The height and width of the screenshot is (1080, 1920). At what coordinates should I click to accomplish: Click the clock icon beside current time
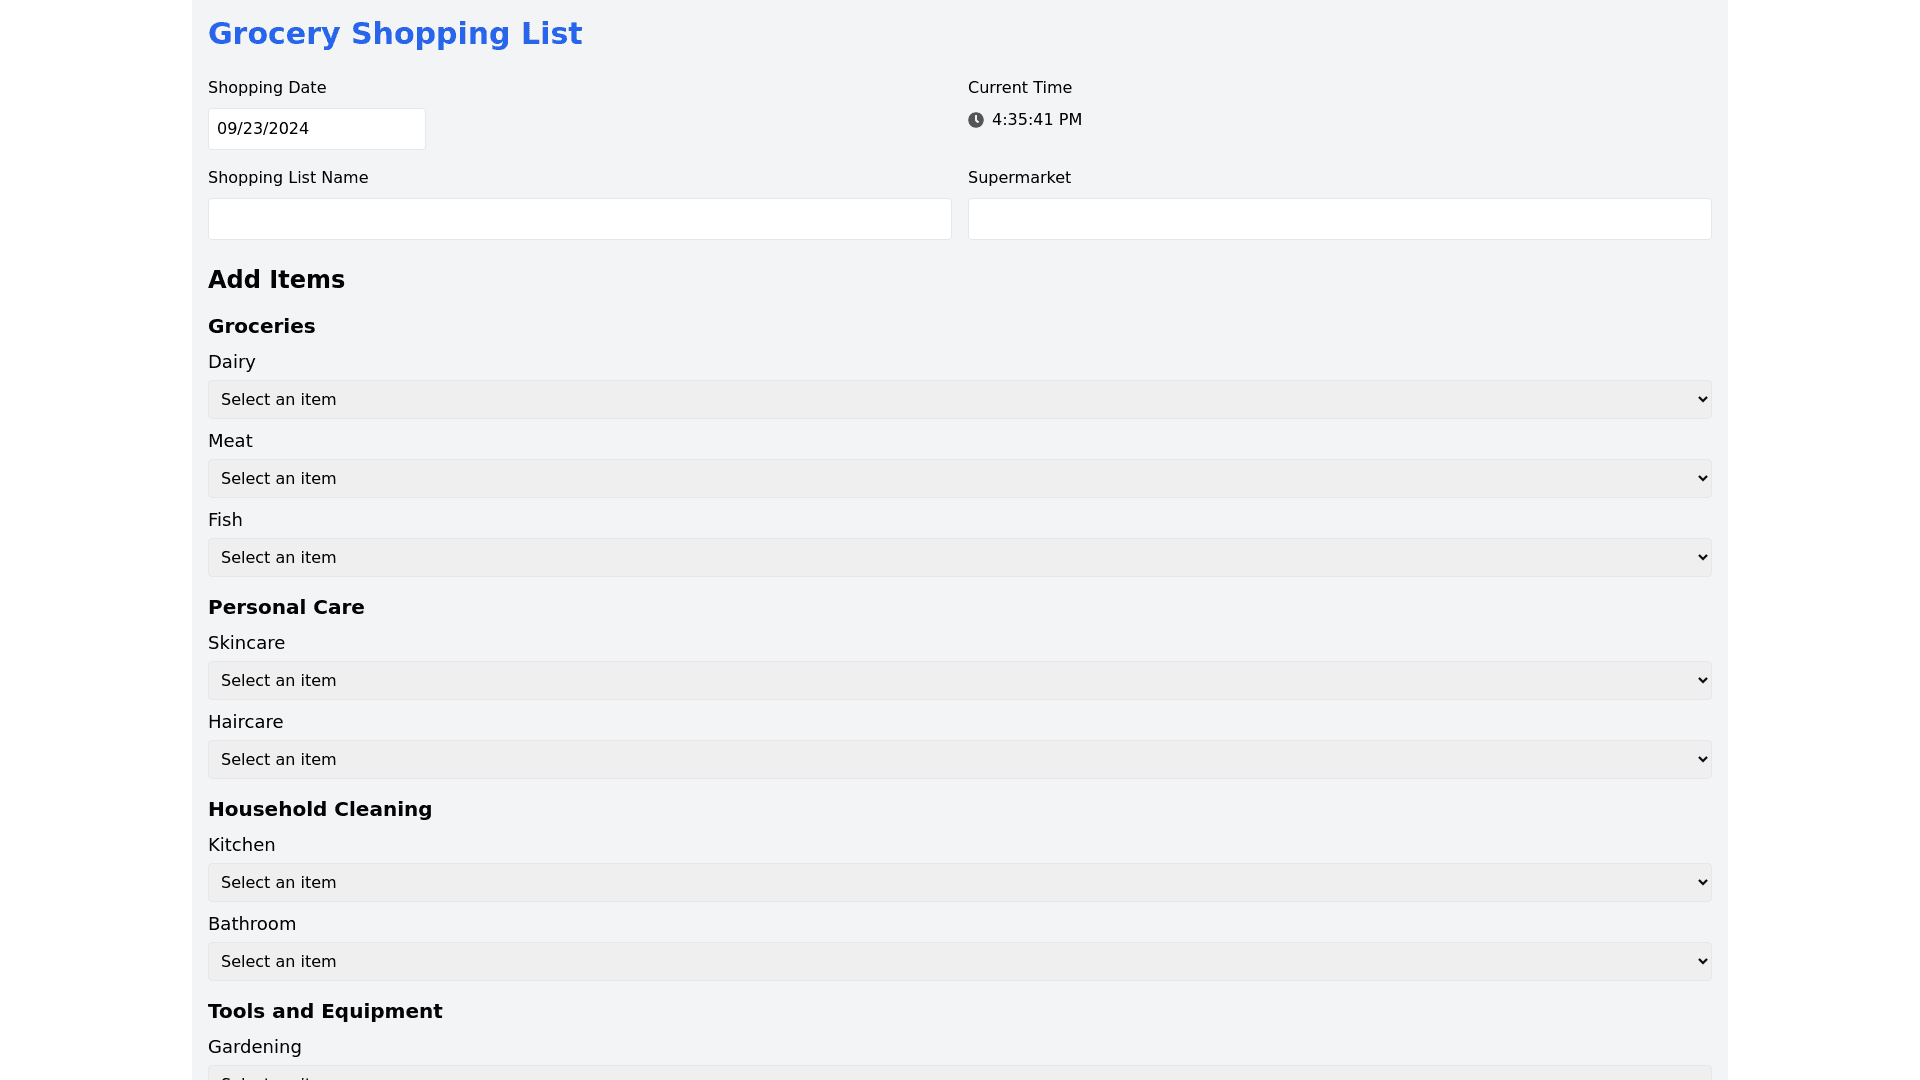click(x=976, y=120)
